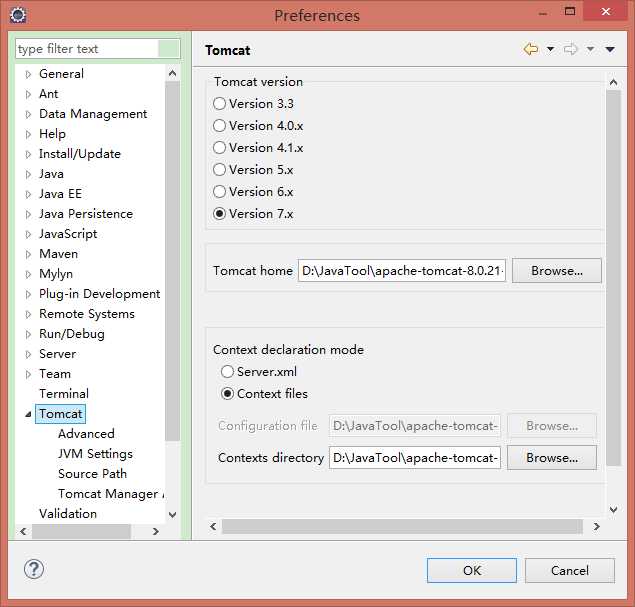Expand the Java tree node
Image resolution: width=635 pixels, height=607 pixels.
[28, 174]
